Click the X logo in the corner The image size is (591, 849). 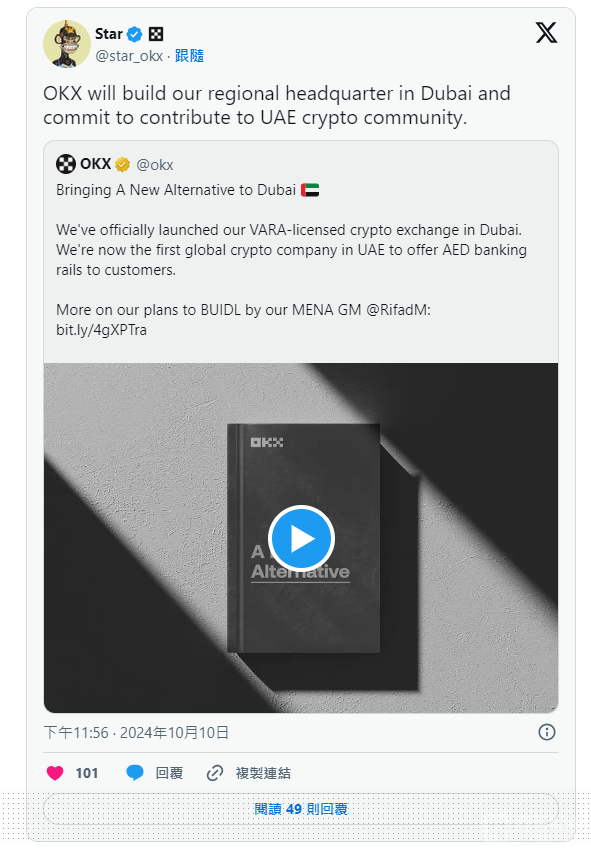pyautogui.click(x=546, y=33)
